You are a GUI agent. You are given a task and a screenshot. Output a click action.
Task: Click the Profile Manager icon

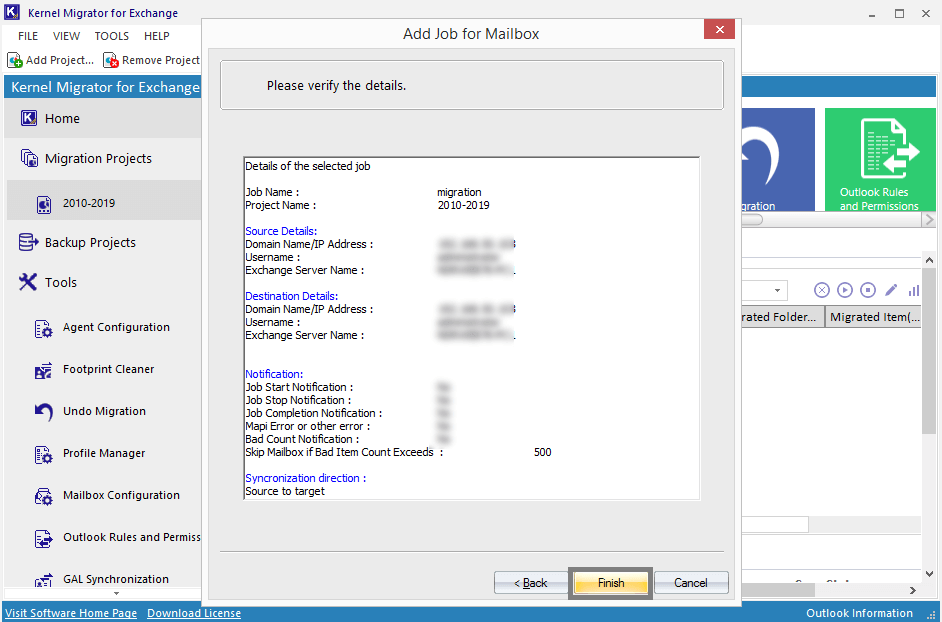coord(43,454)
